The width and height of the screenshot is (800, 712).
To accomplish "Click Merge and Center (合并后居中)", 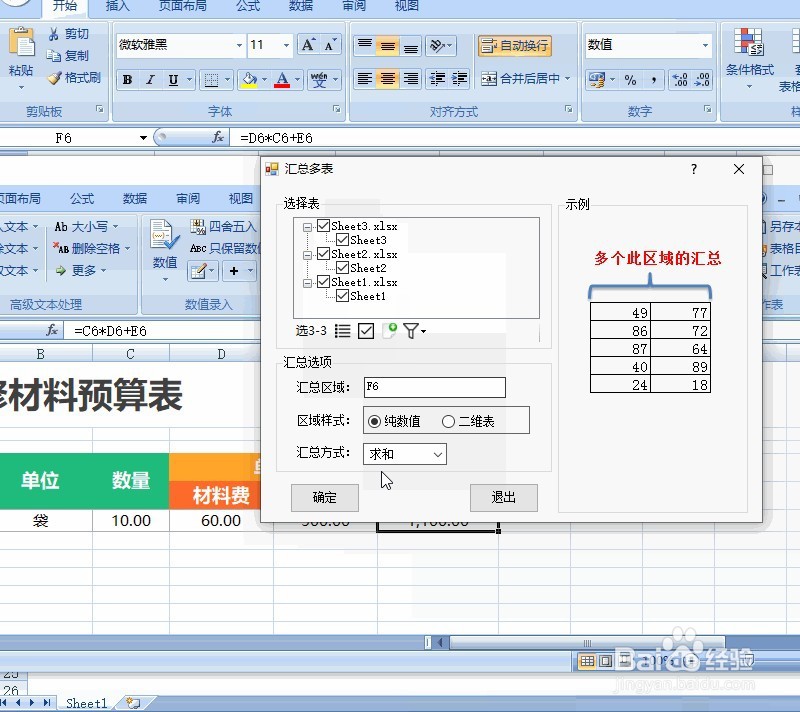I will (520, 79).
